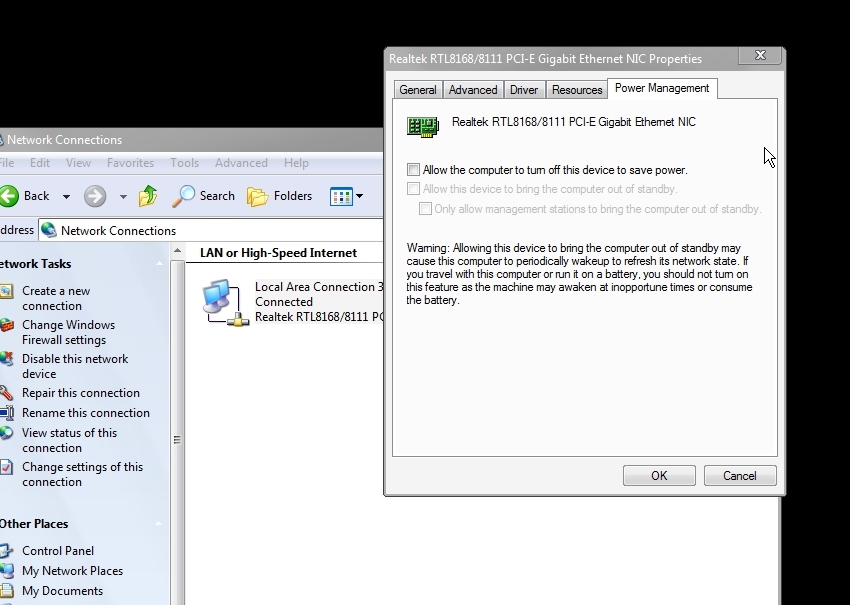850x605 pixels.
Task: Open the Help menu
Action: 296,163
